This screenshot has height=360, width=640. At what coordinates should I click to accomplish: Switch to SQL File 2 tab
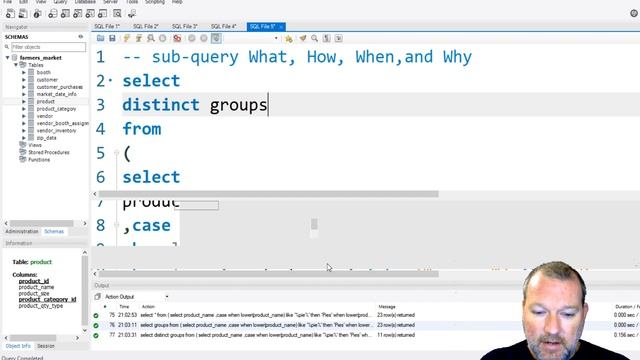[x=146, y=27]
